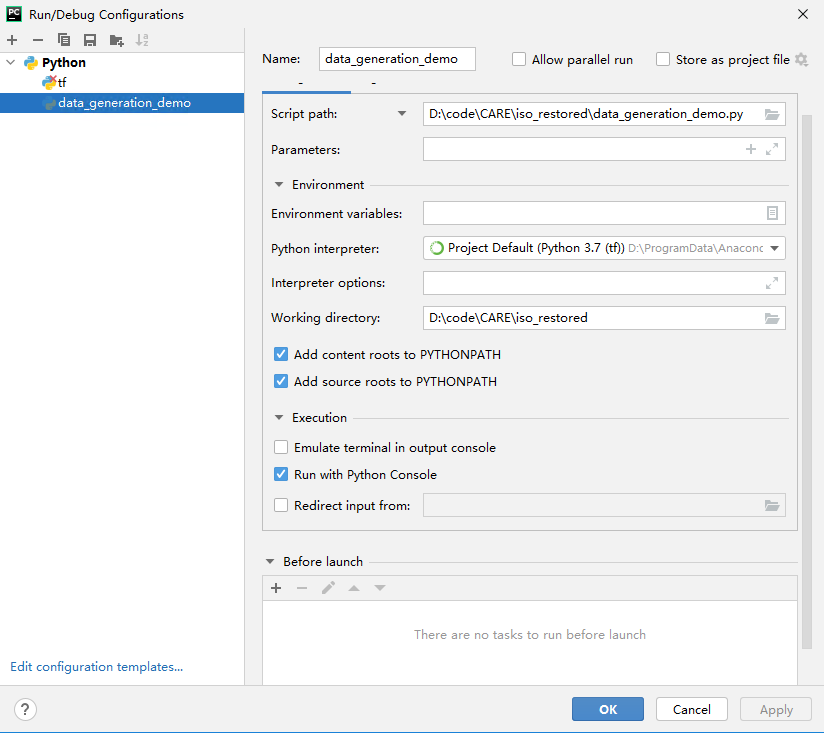
Task: Expand the Interpreter options field
Action: tap(771, 283)
